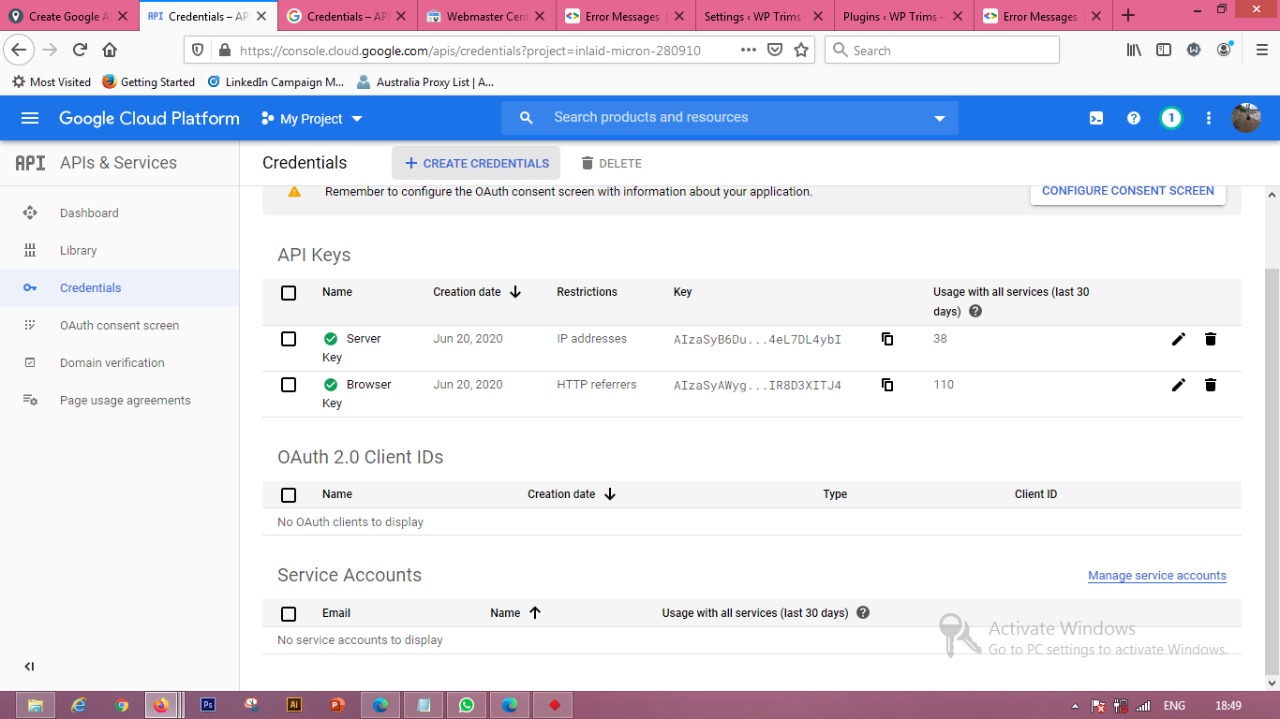Focus Search products and resources field
This screenshot has height=719, width=1280.
[730, 117]
